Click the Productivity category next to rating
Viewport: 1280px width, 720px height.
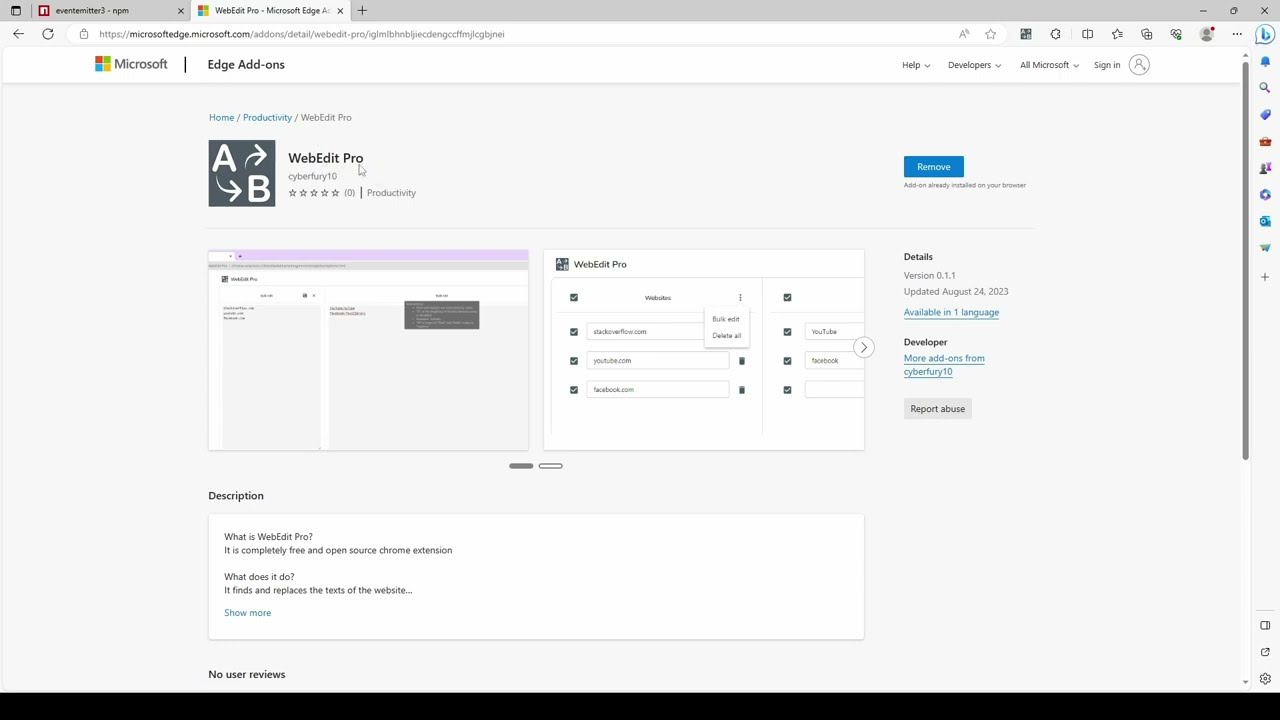coord(391,193)
